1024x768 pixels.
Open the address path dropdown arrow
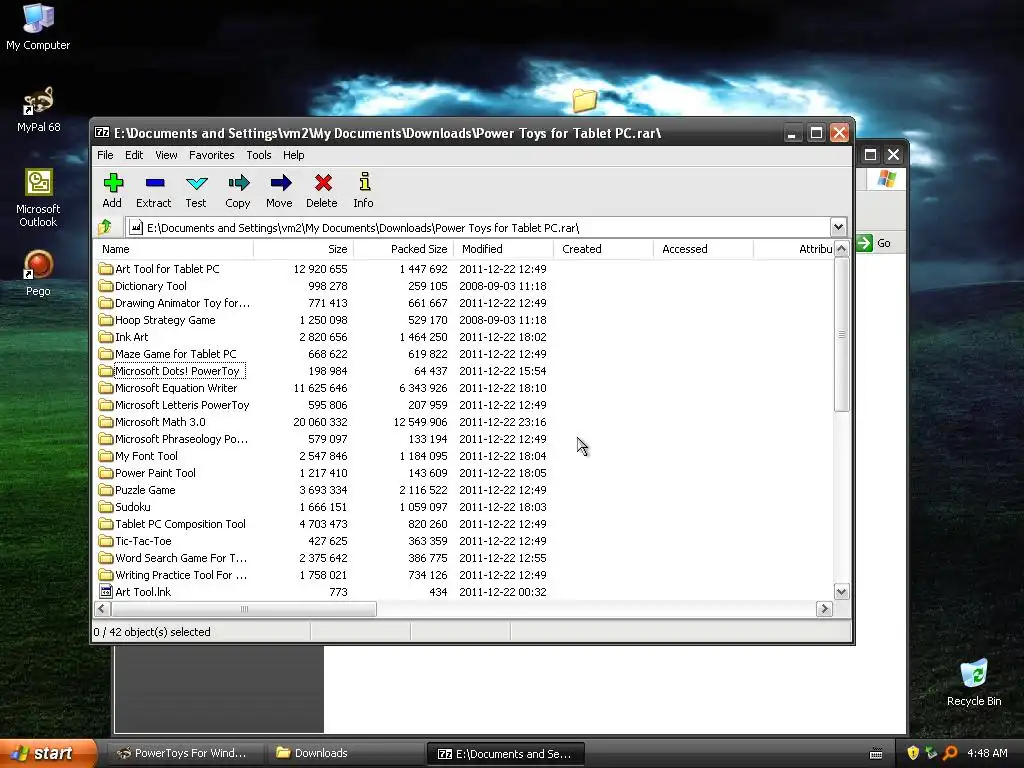[838, 227]
